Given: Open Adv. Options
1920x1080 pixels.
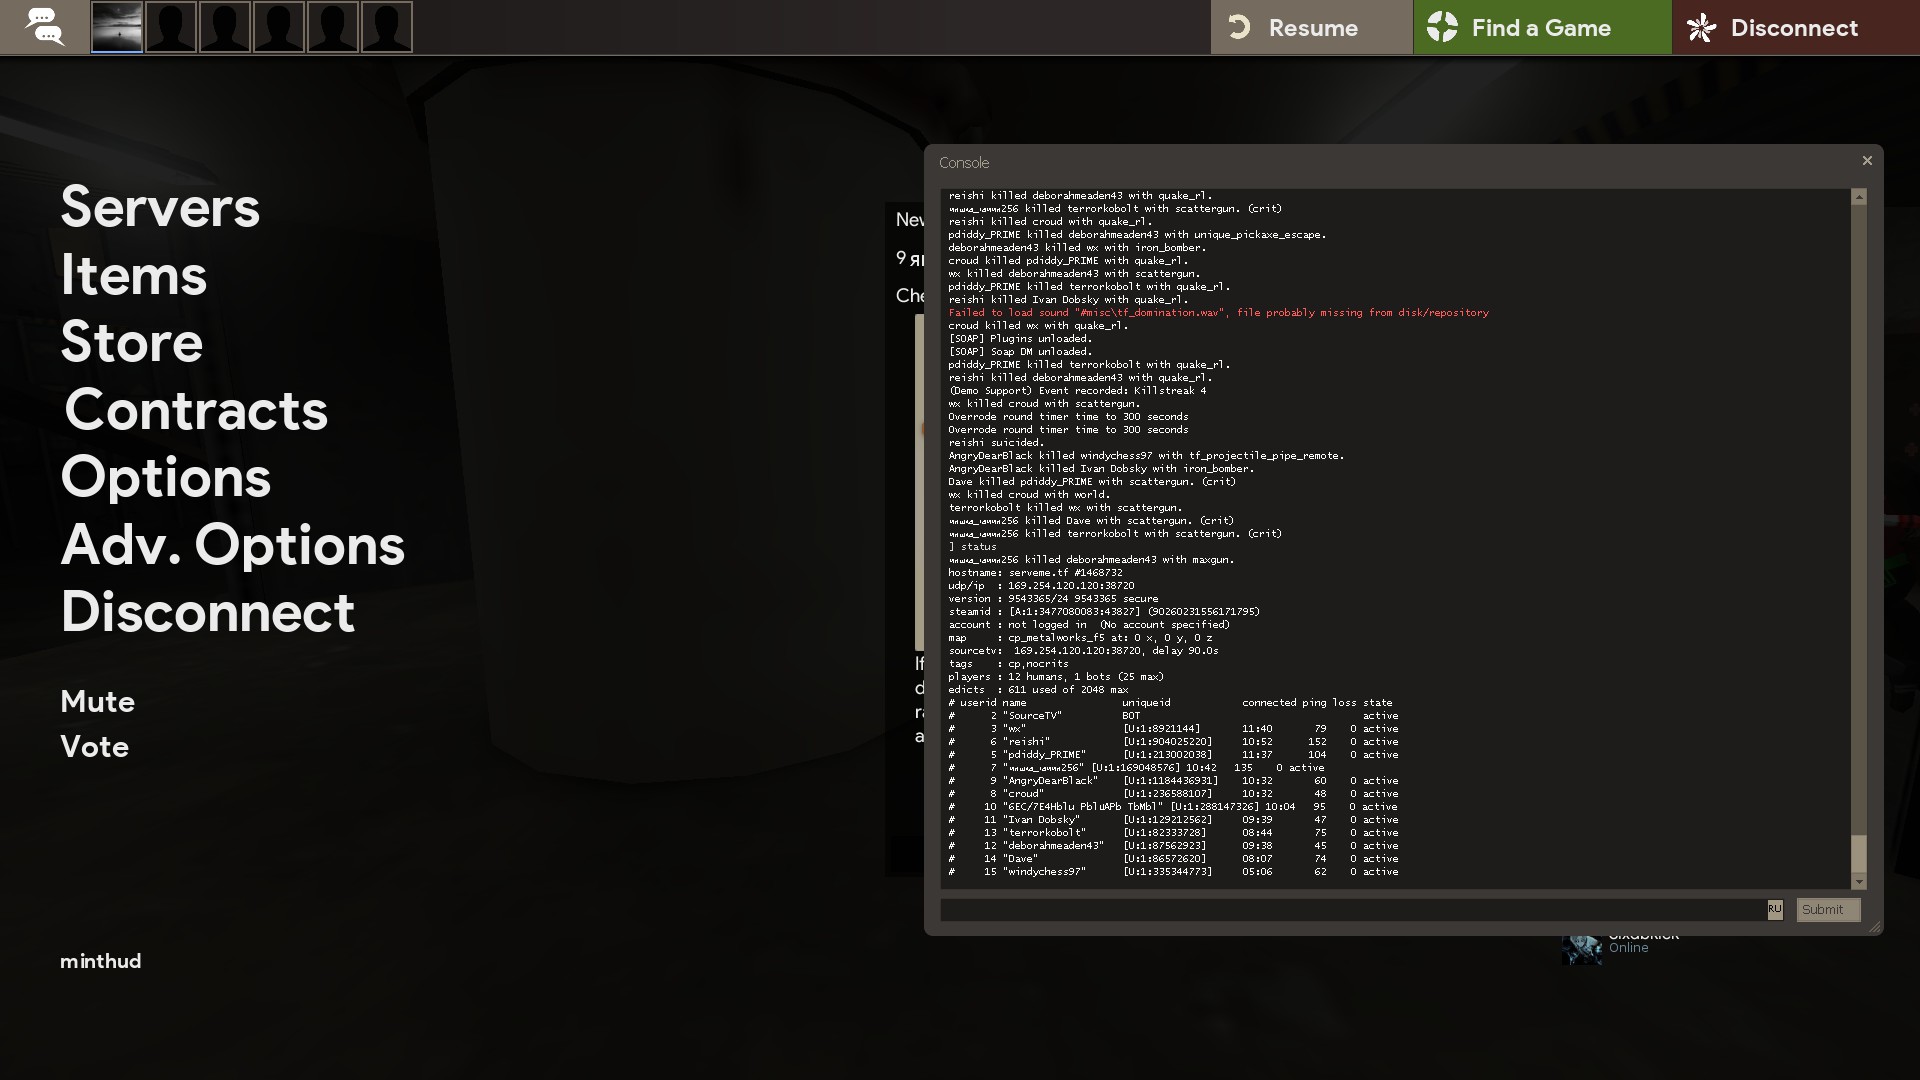Looking at the screenshot, I should pos(232,545).
